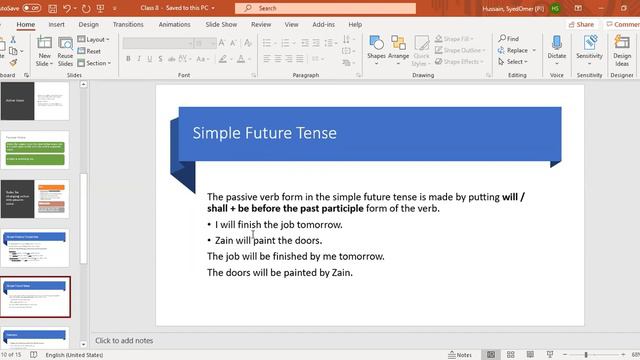Click the spell check book icon
The height and width of the screenshot is (360, 640).
[x=33, y=355]
